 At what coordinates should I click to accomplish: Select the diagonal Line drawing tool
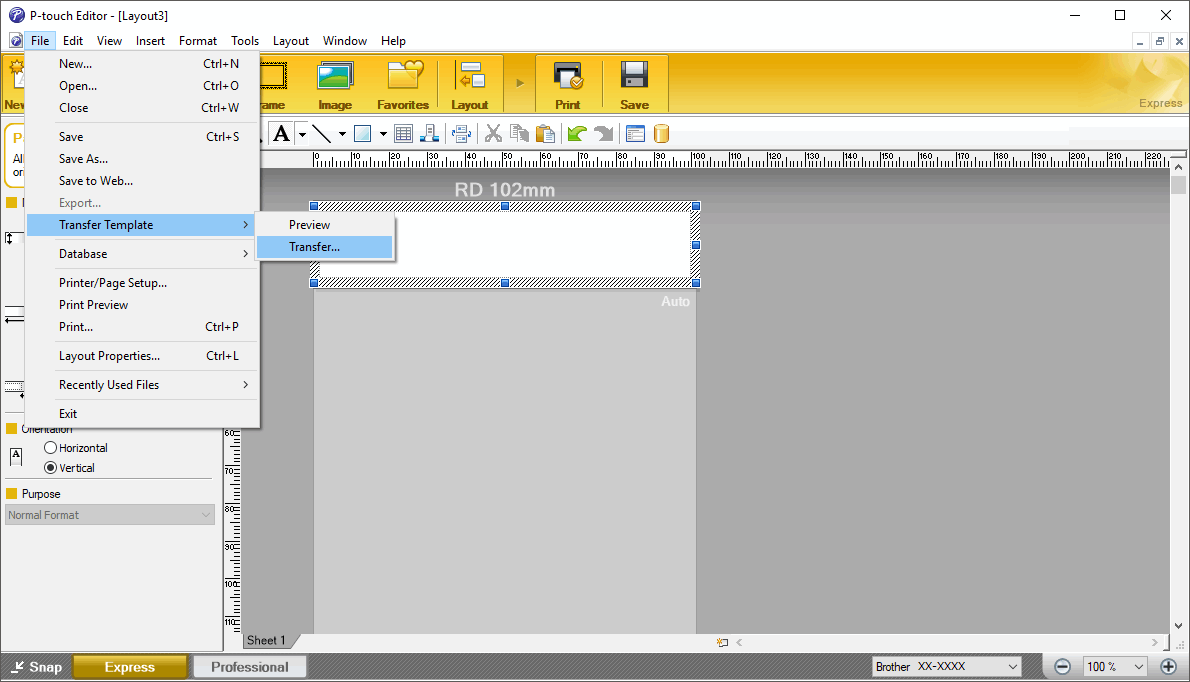coord(322,134)
